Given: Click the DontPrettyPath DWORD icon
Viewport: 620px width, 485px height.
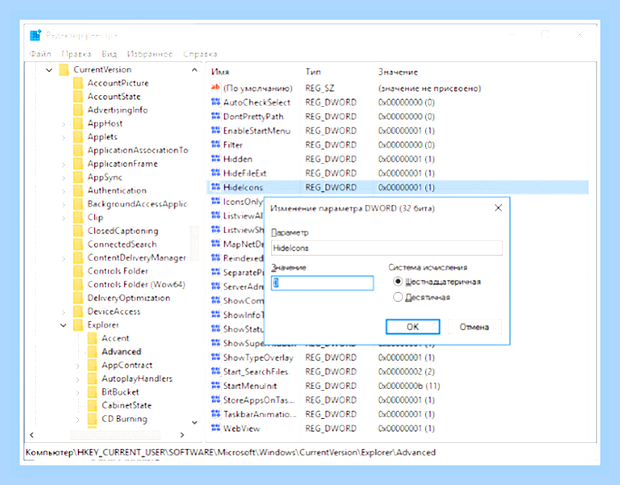Looking at the screenshot, I should 215,116.
